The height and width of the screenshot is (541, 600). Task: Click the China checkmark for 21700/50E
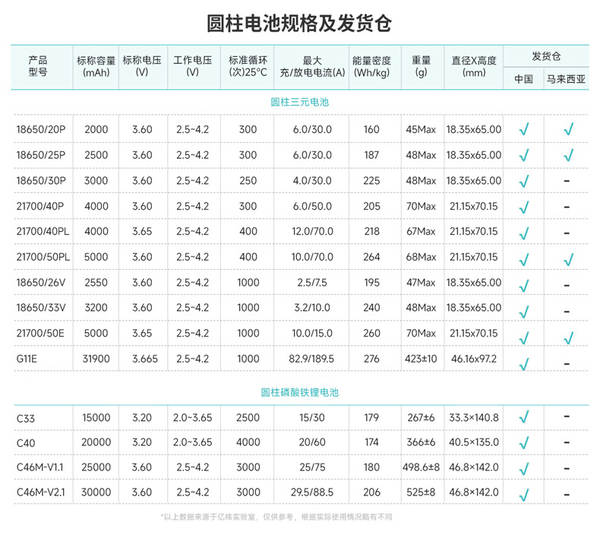coord(524,337)
